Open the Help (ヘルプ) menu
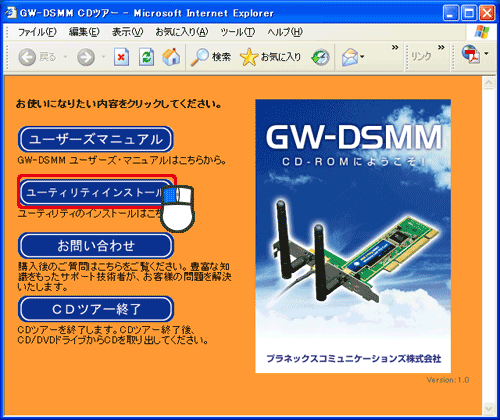 285,32
